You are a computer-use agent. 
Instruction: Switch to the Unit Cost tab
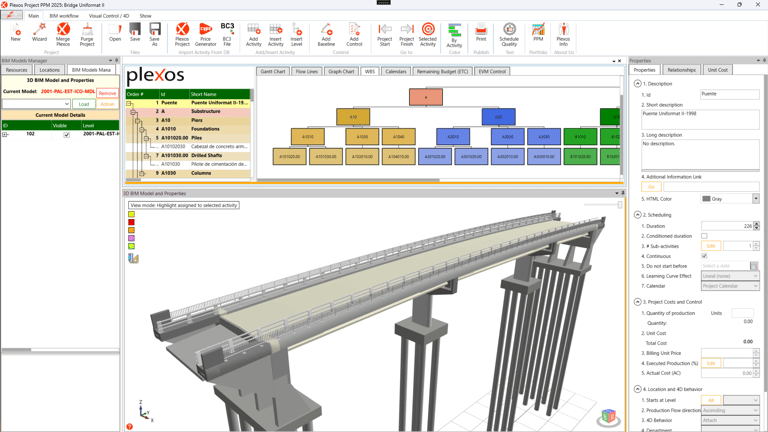pyautogui.click(x=718, y=70)
